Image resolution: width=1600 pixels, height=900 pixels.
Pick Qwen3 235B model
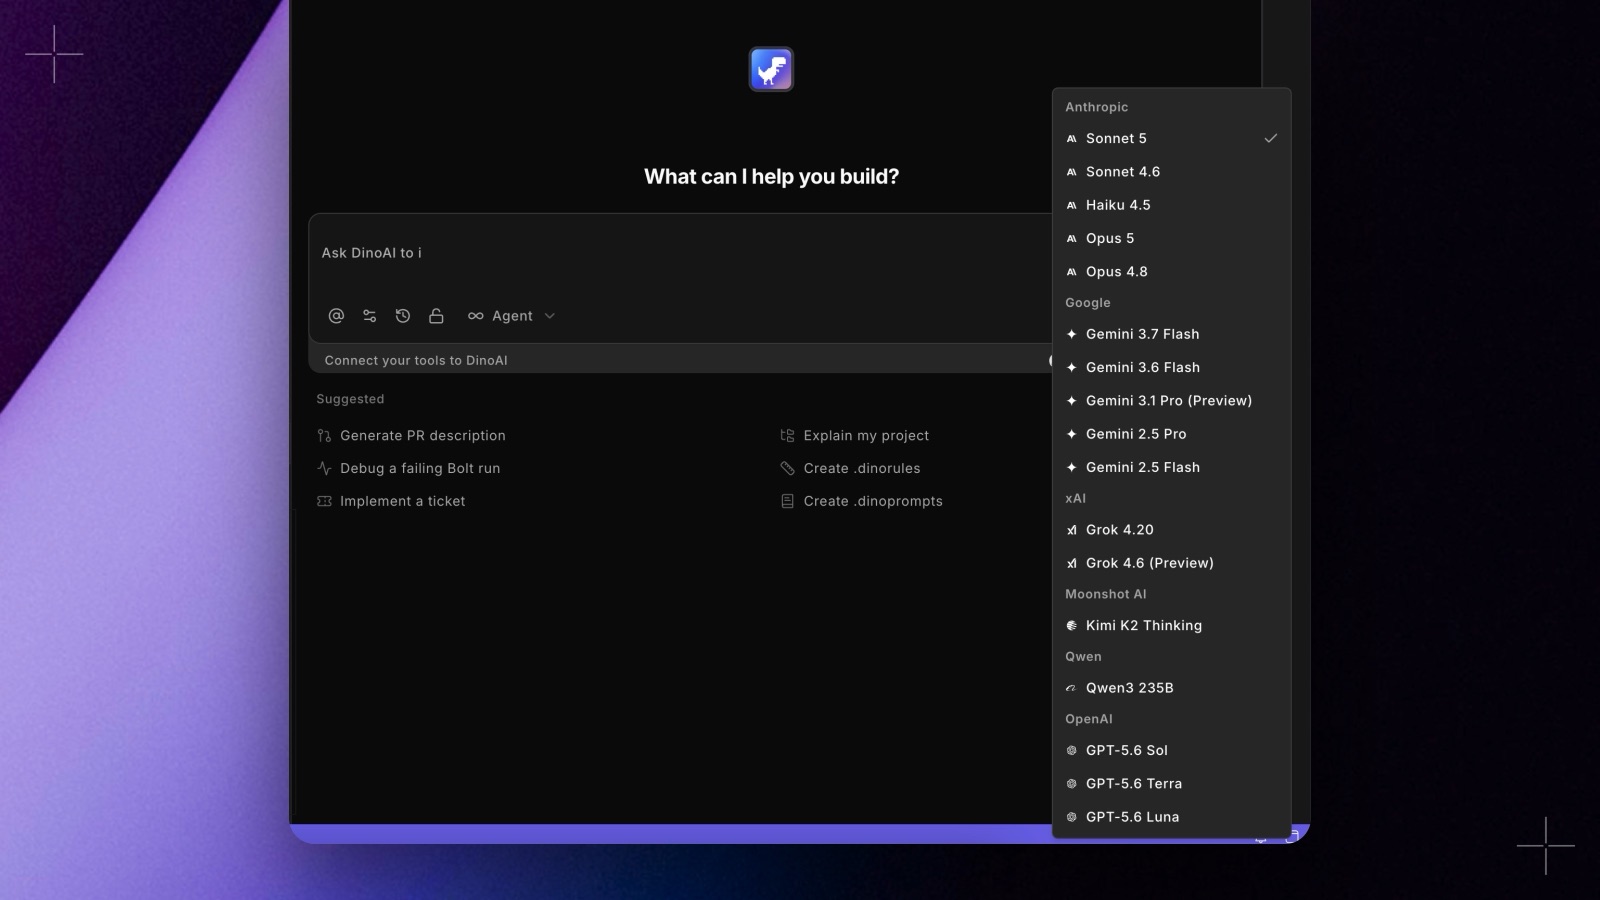(1171, 688)
